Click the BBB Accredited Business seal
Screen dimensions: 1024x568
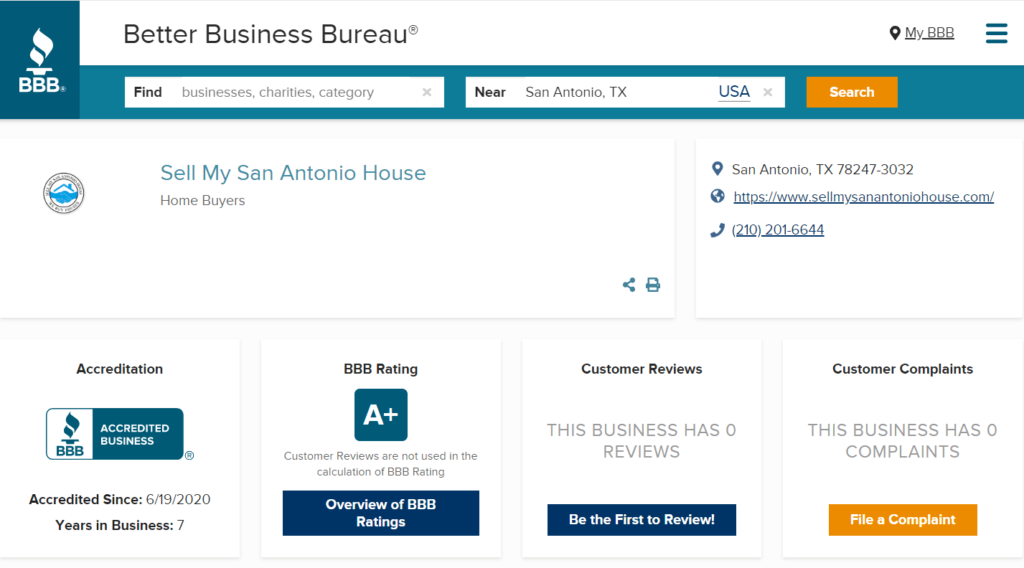tap(120, 434)
